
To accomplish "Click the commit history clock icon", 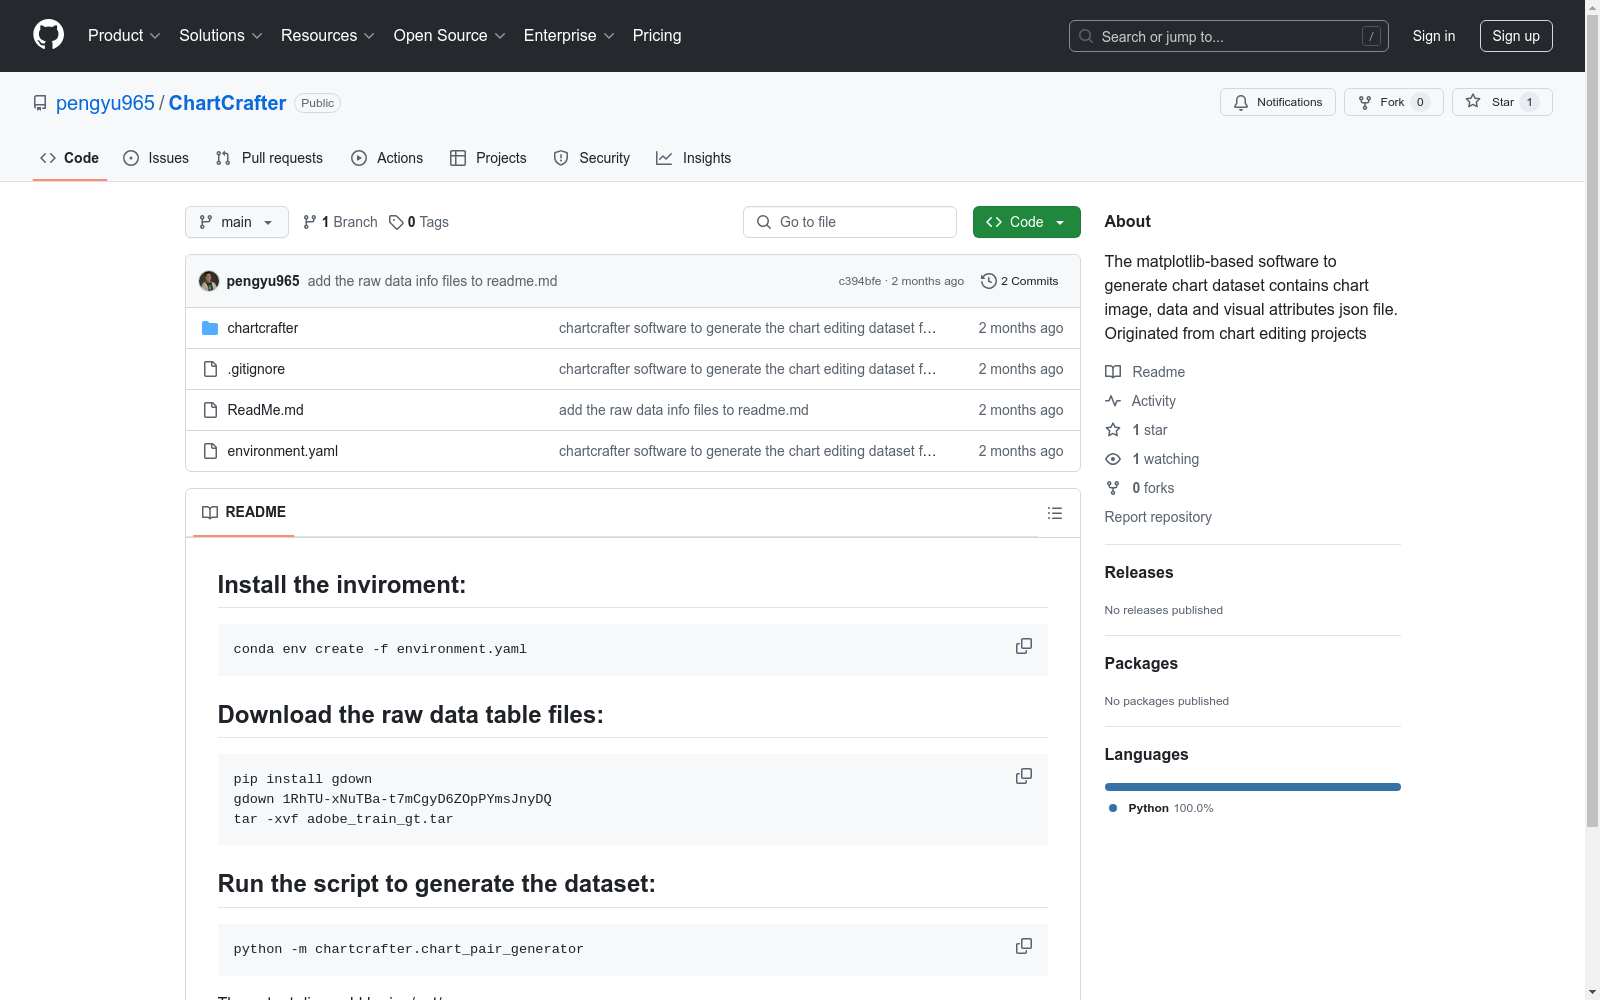I will click(989, 281).
